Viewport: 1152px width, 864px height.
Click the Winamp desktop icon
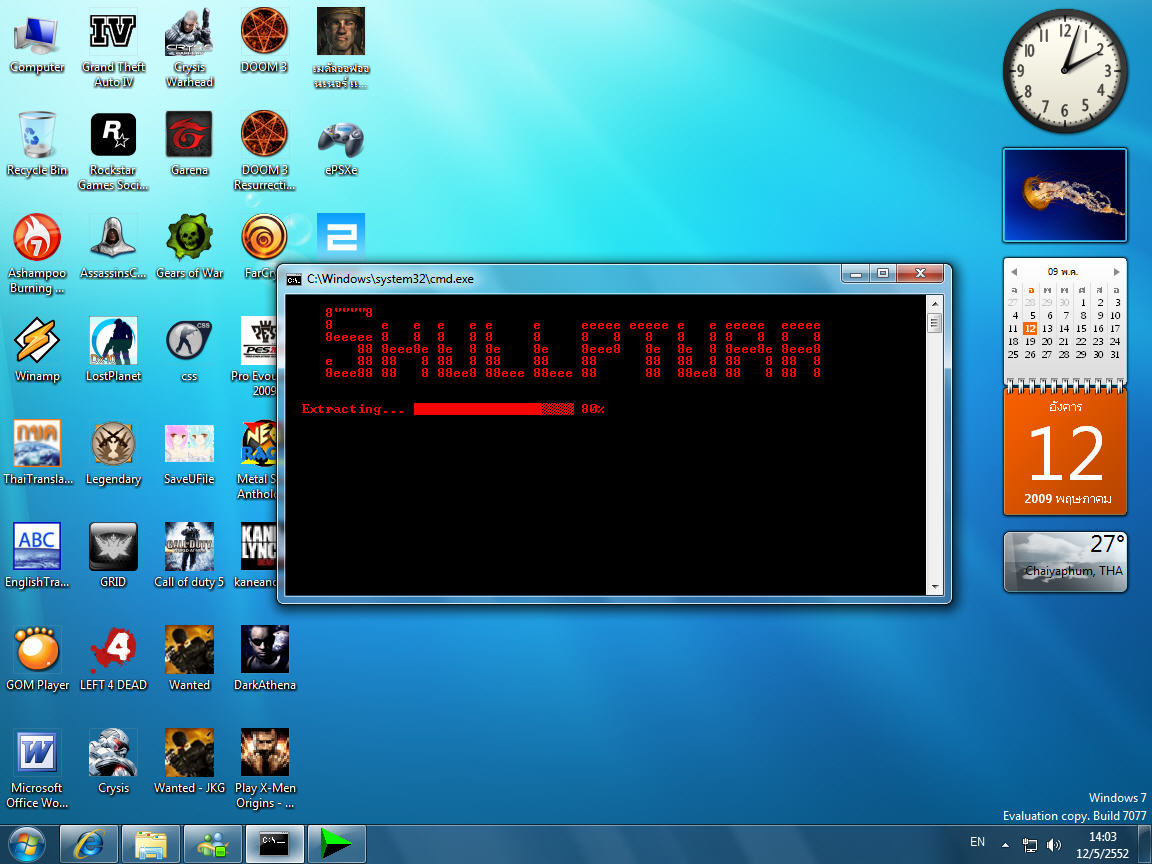point(37,350)
